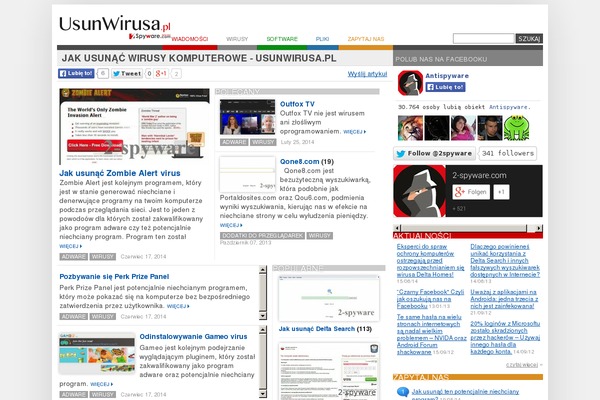This screenshot has width=600, height=400.
Task: Click the UsunWirusa.pl site logo
Action: [115, 24]
